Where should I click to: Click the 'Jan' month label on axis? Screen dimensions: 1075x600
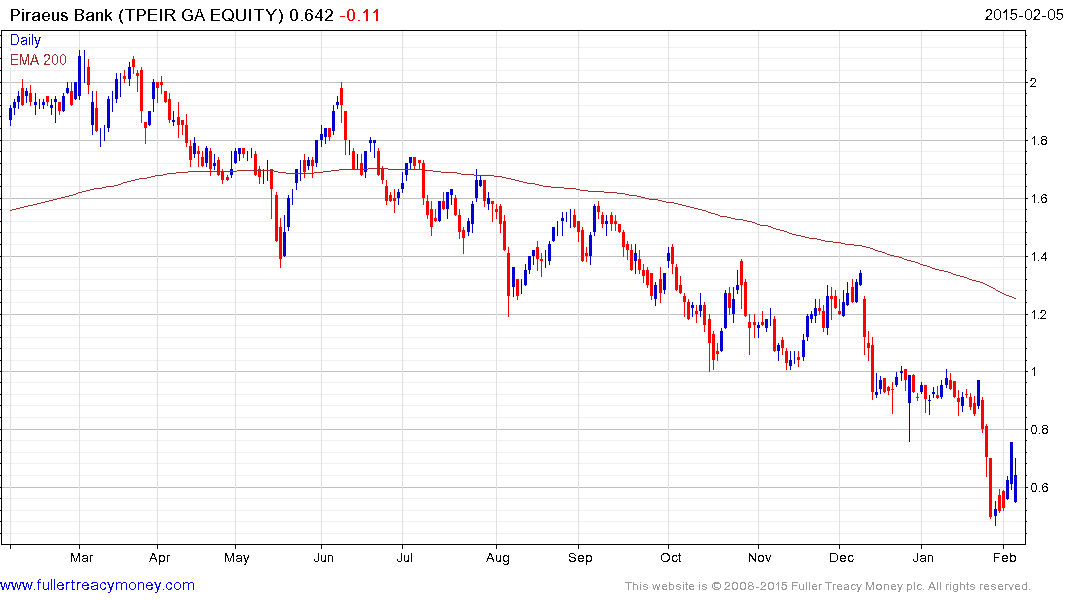tap(923, 557)
